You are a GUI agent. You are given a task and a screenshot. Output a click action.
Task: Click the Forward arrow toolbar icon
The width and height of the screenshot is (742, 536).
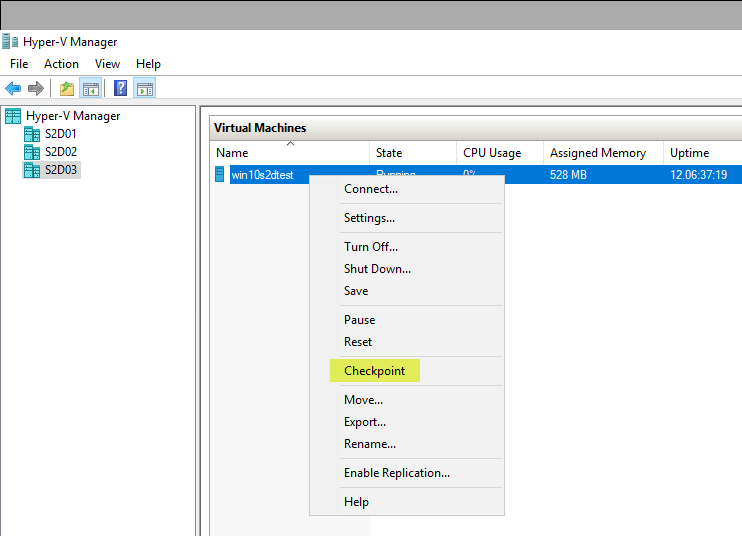pyautogui.click(x=36, y=88)
